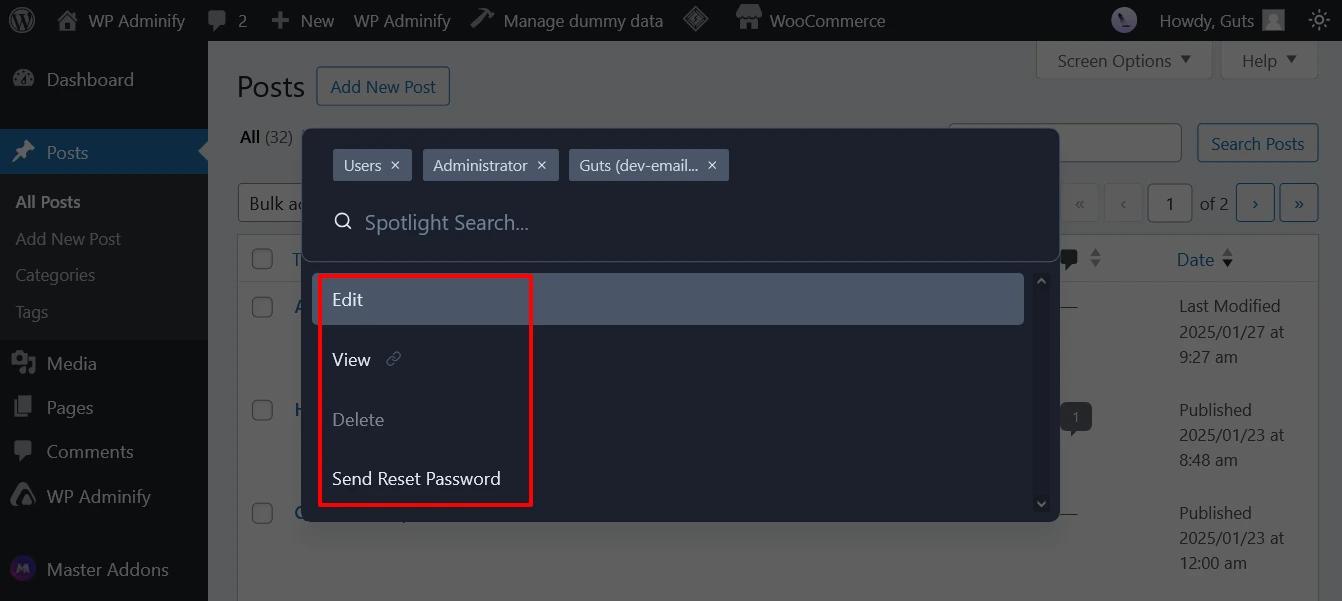The height and width of the screenshot is (601, 1342).
Task: Toggle the dark mode sun icon
Action: pyautogui.click(x=1318, y=19)
